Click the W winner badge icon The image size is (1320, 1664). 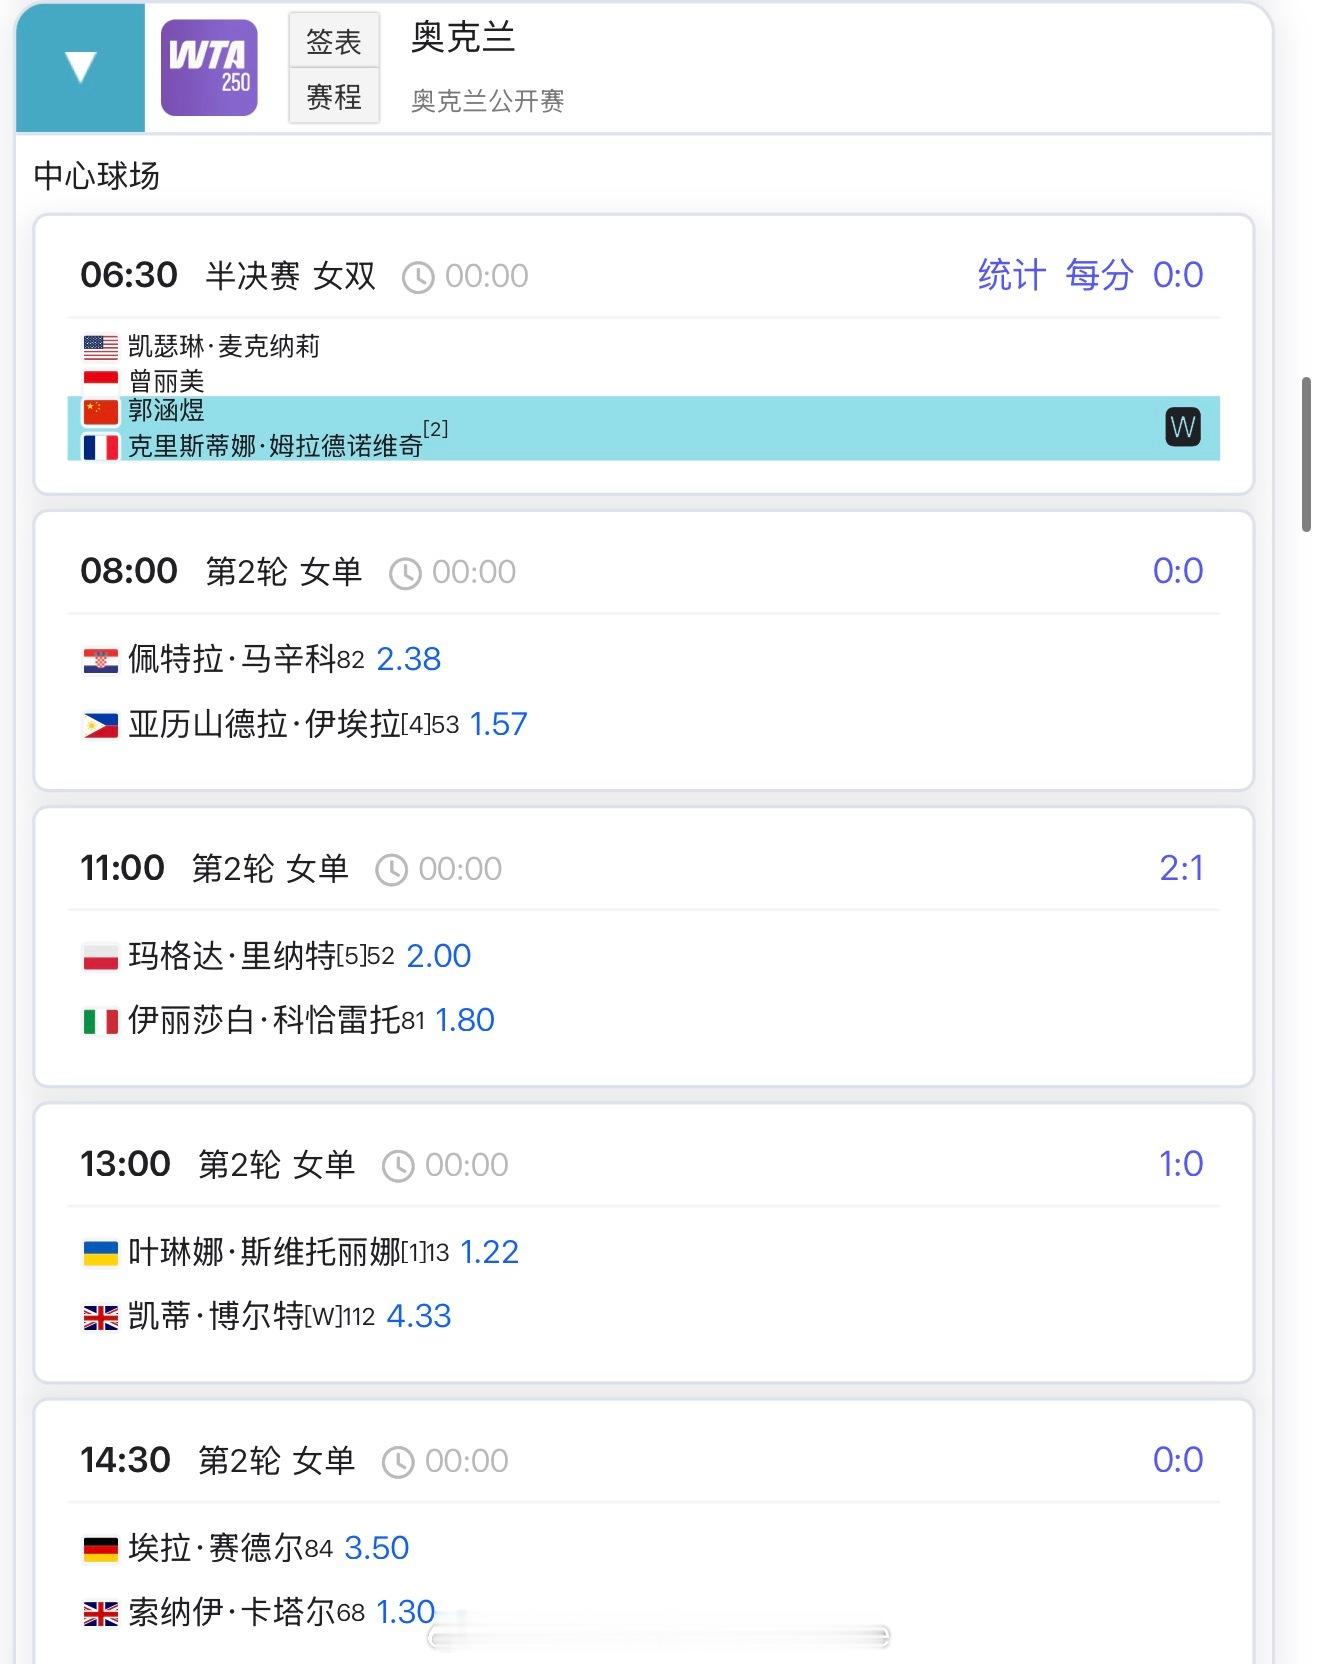tap(1182, 427)
